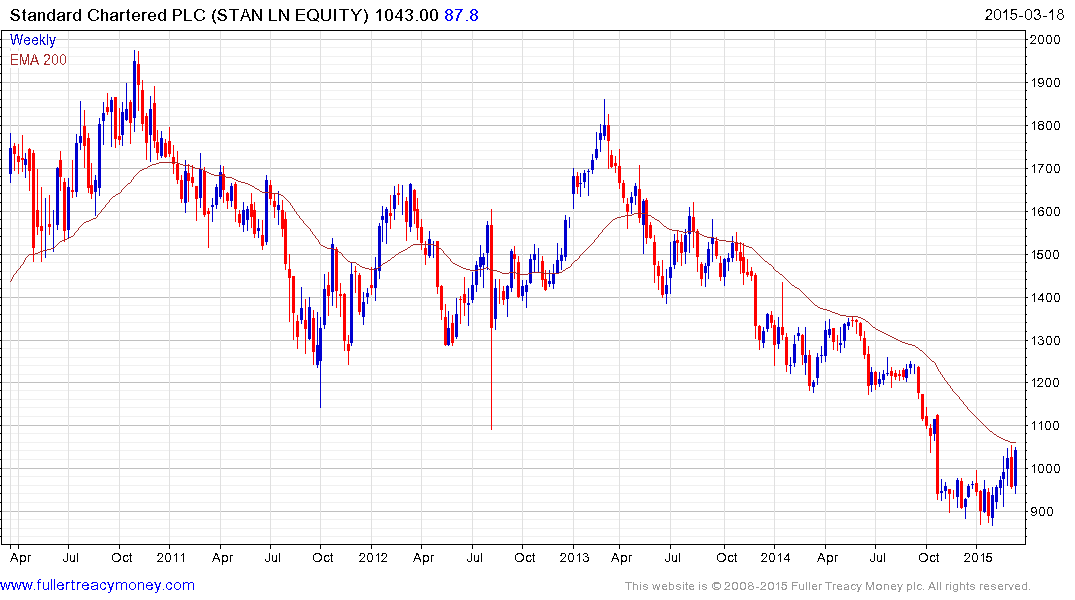Click the 2014 year label on time axis
Image resolution: width=1075 pixels, height=600 pixels.
[x=775, y=557]
